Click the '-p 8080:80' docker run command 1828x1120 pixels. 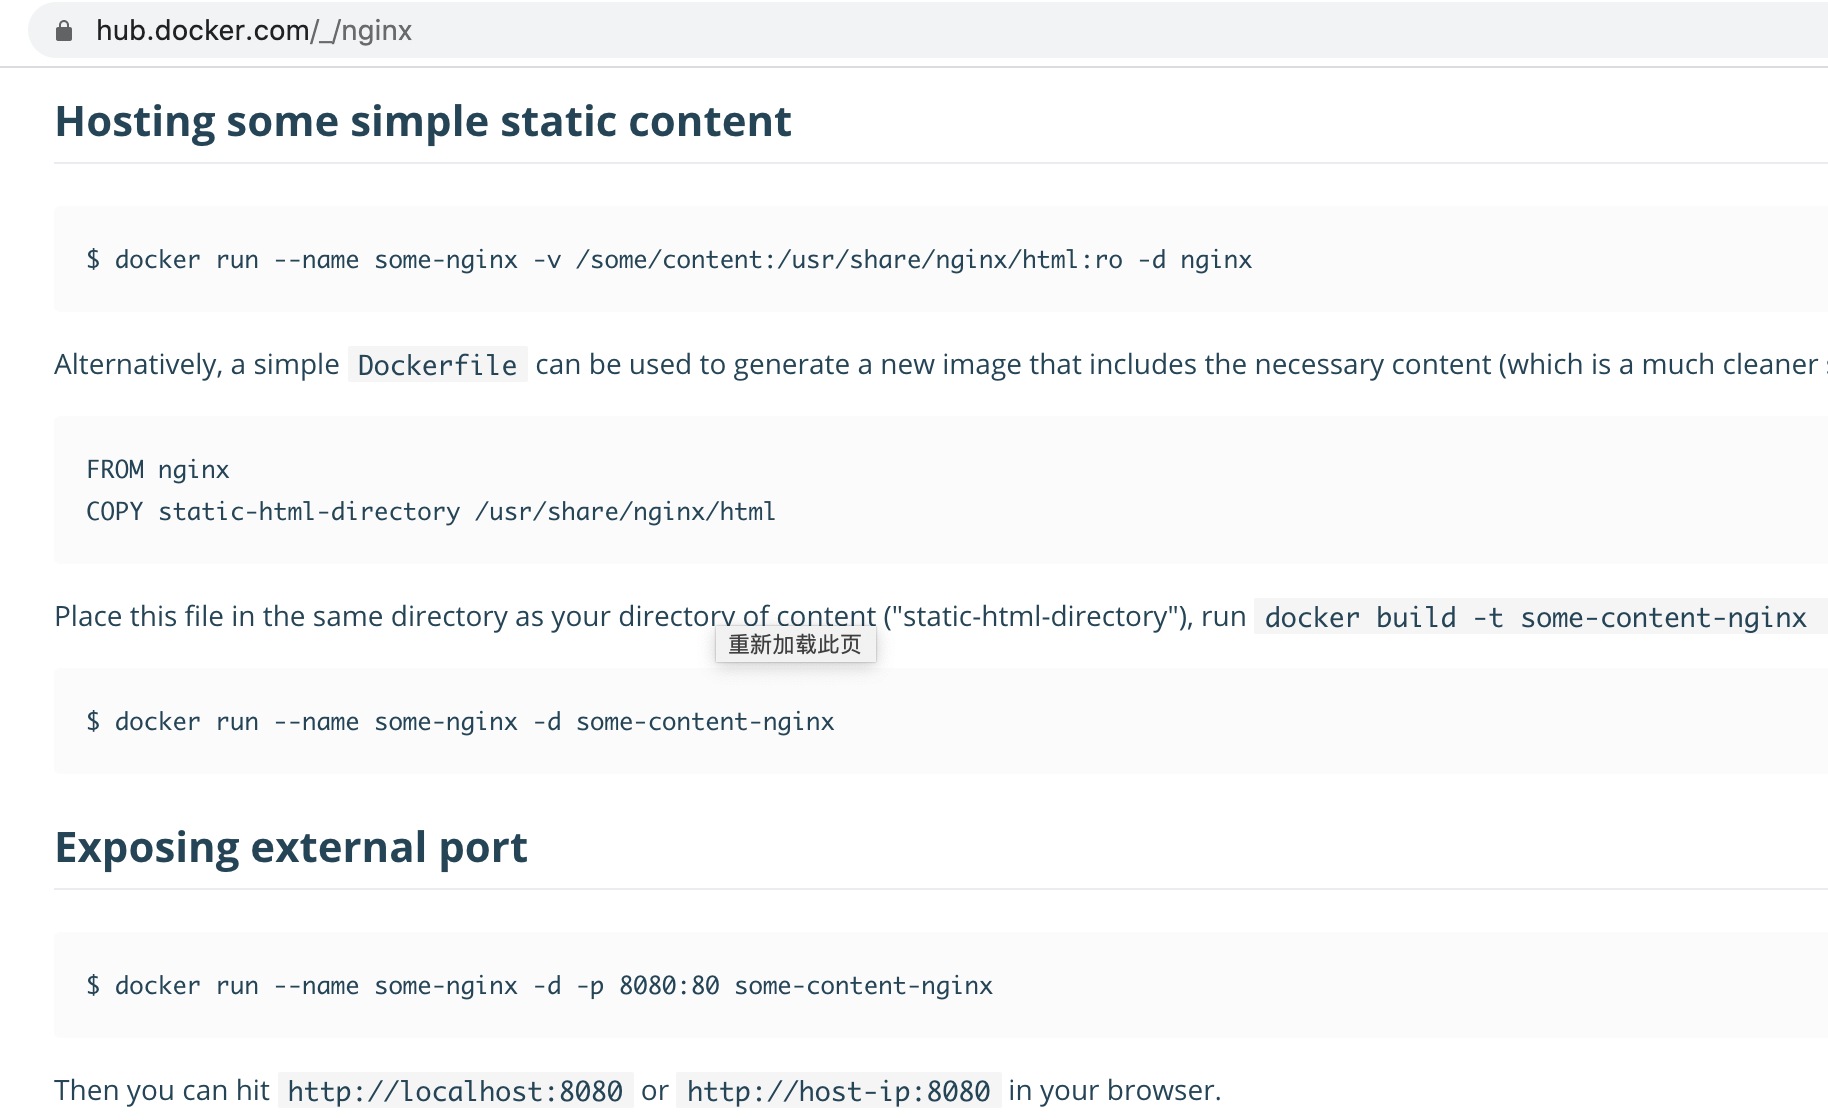540,986
